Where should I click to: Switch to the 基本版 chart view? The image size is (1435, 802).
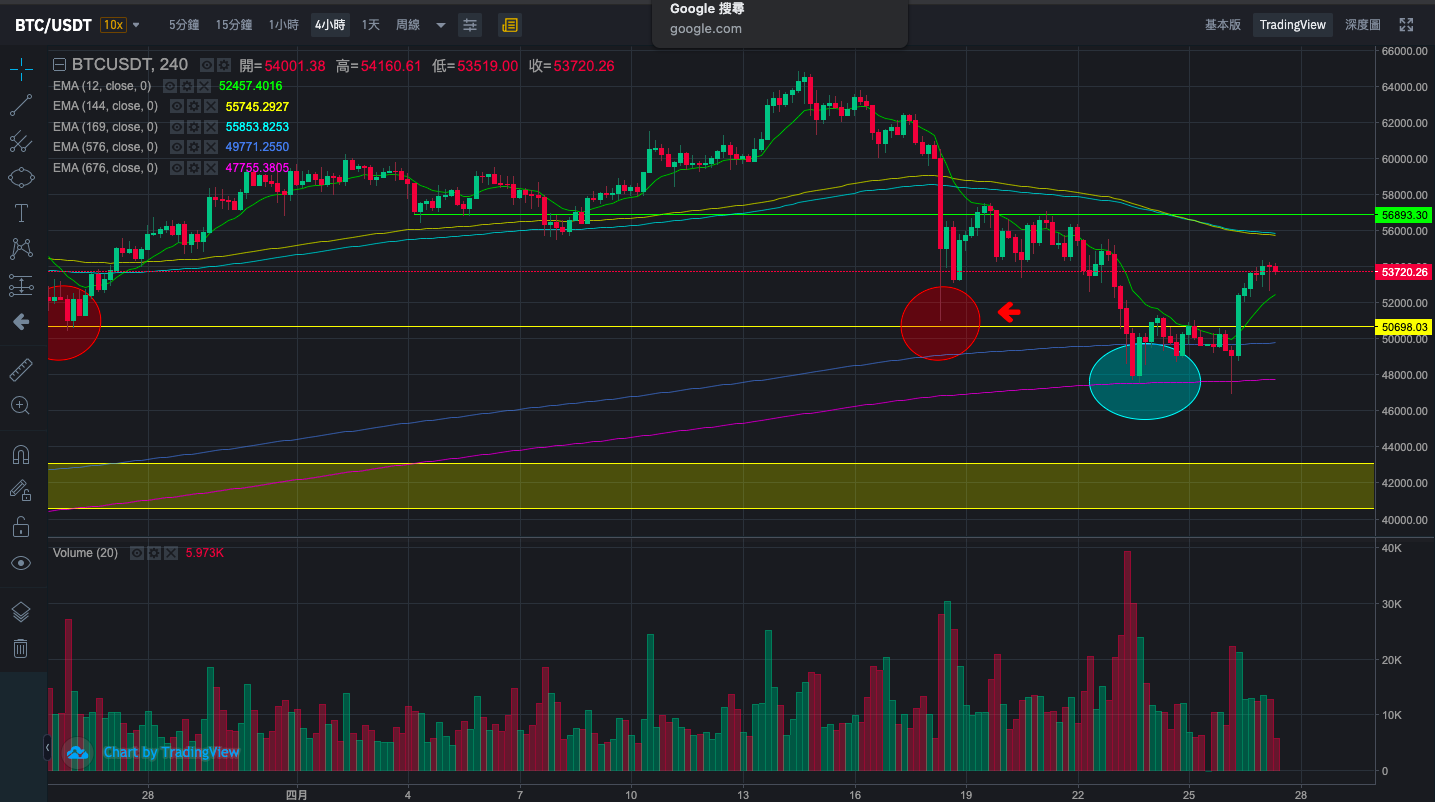[x=1222, y=24]
